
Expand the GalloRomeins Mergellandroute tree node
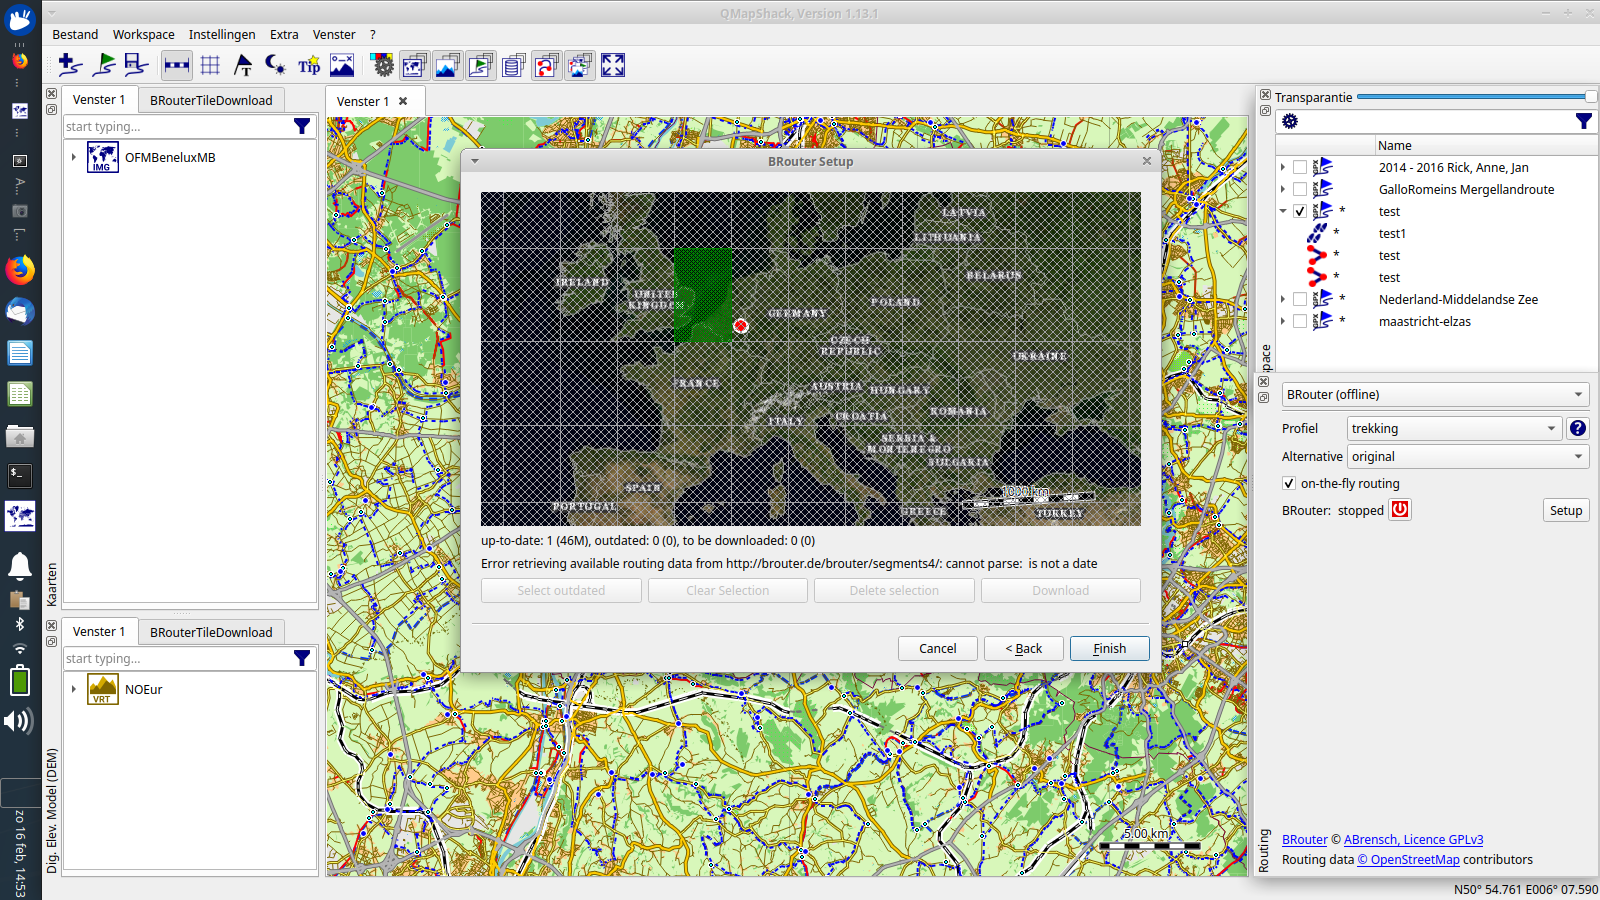[x=1283, y=189]
